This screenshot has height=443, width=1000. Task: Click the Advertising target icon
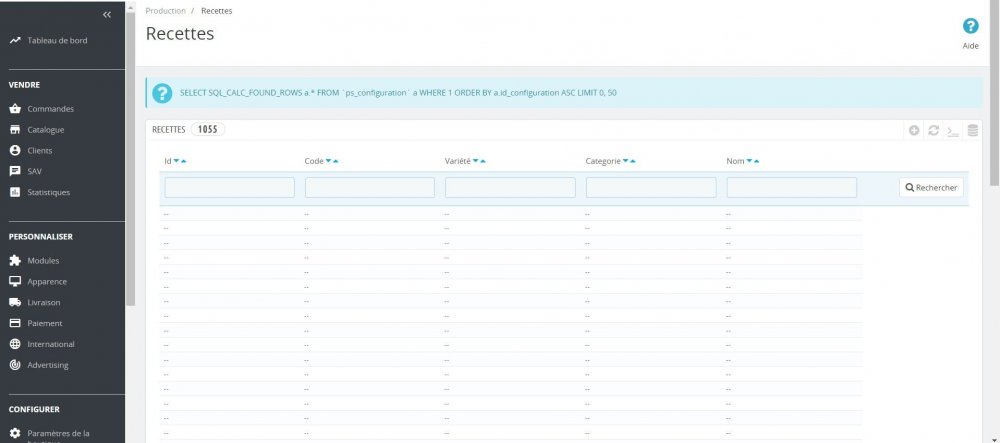tap(15, 365)
